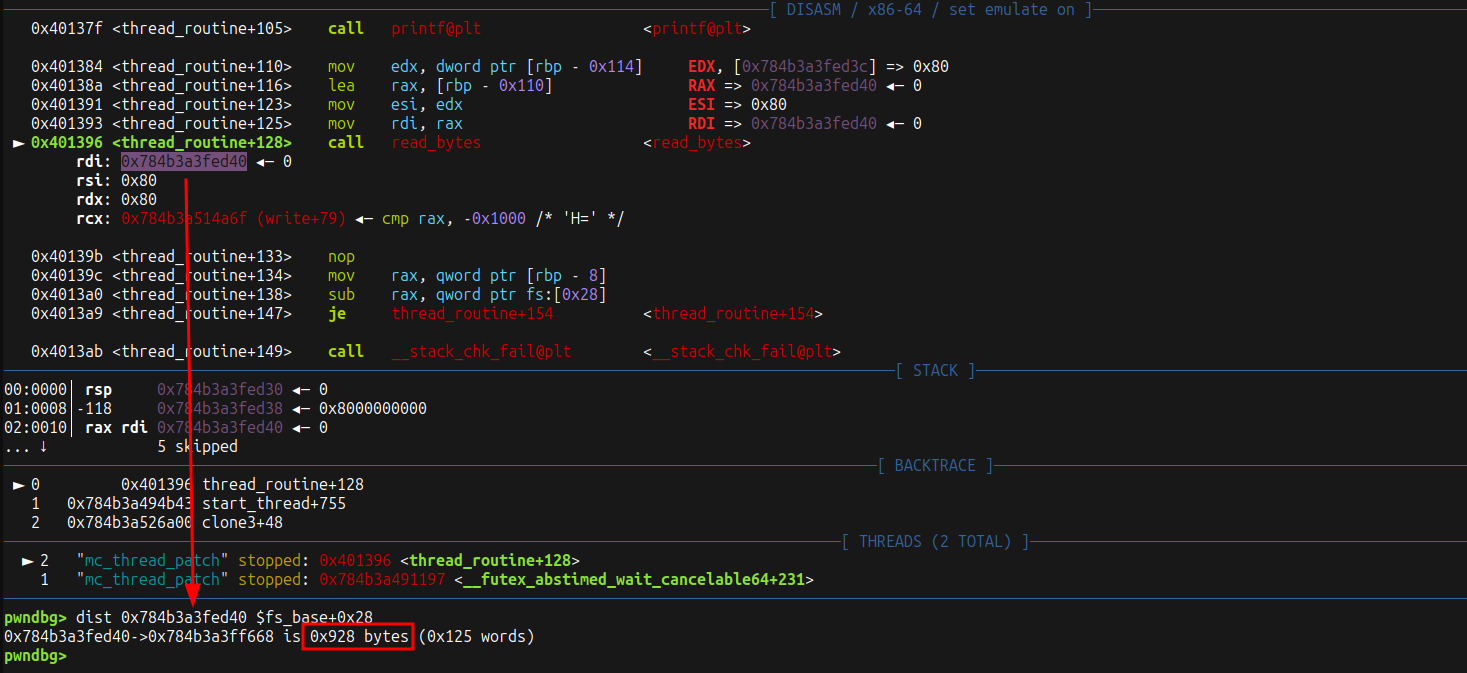The image size is (1467, 673).
Task: Select the BACKTRACE section header
Action: [x=935, y=466]
